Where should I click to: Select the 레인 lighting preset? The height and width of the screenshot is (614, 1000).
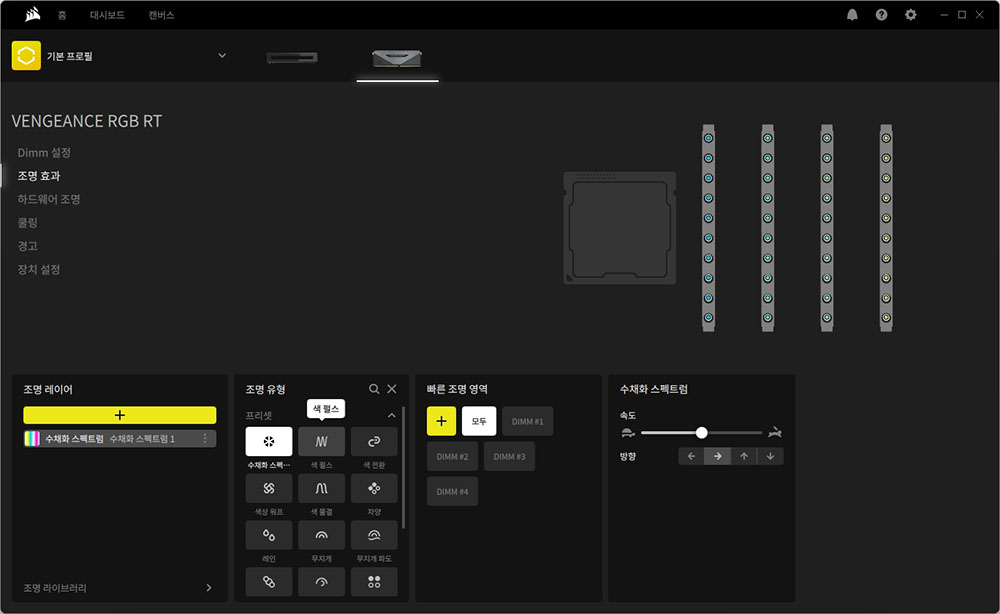coord(268,535)
